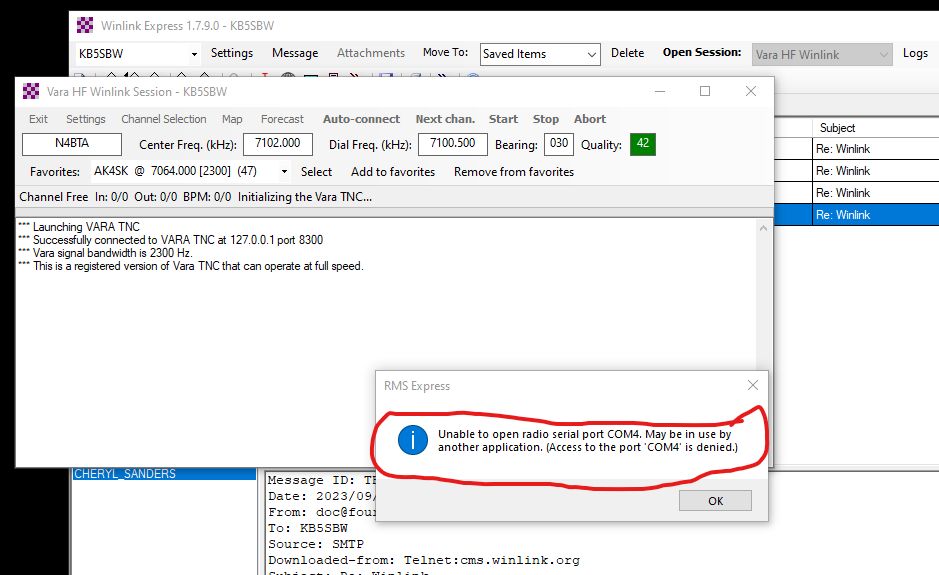Open Settings menu in Winlink Express main window

232,53
